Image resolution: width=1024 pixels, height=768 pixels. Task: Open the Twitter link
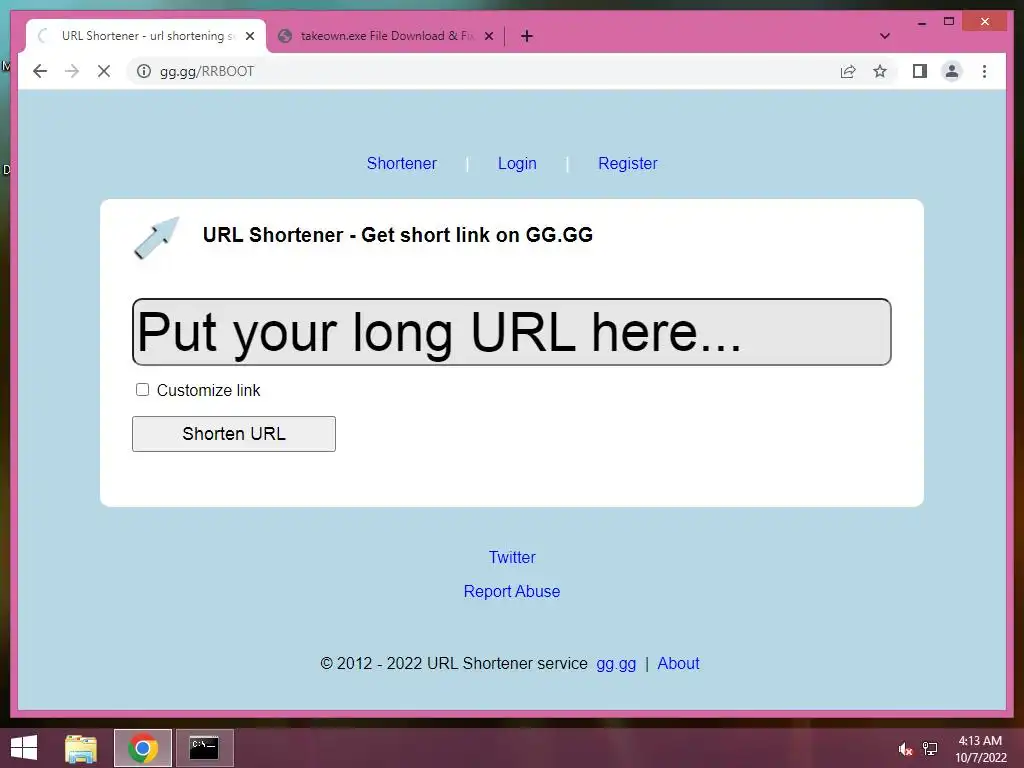pos(512,557)
